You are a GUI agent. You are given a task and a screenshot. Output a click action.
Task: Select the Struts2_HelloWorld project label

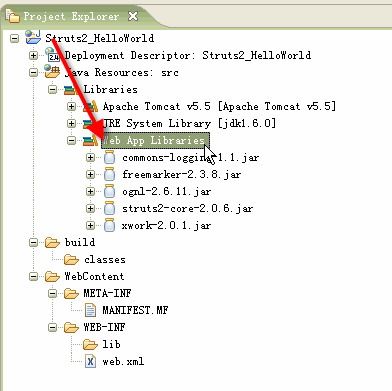(100, 38)
